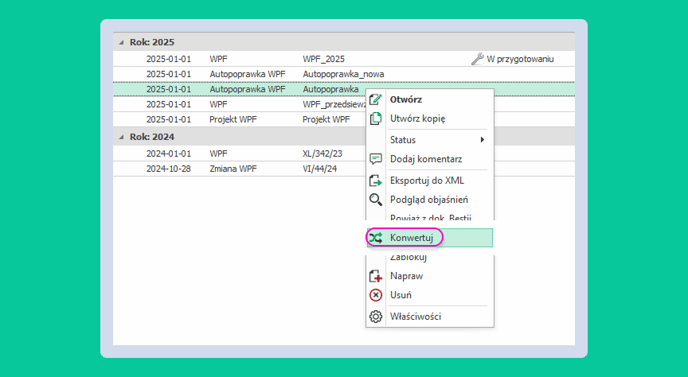Click W przygotowaniu status text
Screen dimensions: 688x377
click(520, 59)
